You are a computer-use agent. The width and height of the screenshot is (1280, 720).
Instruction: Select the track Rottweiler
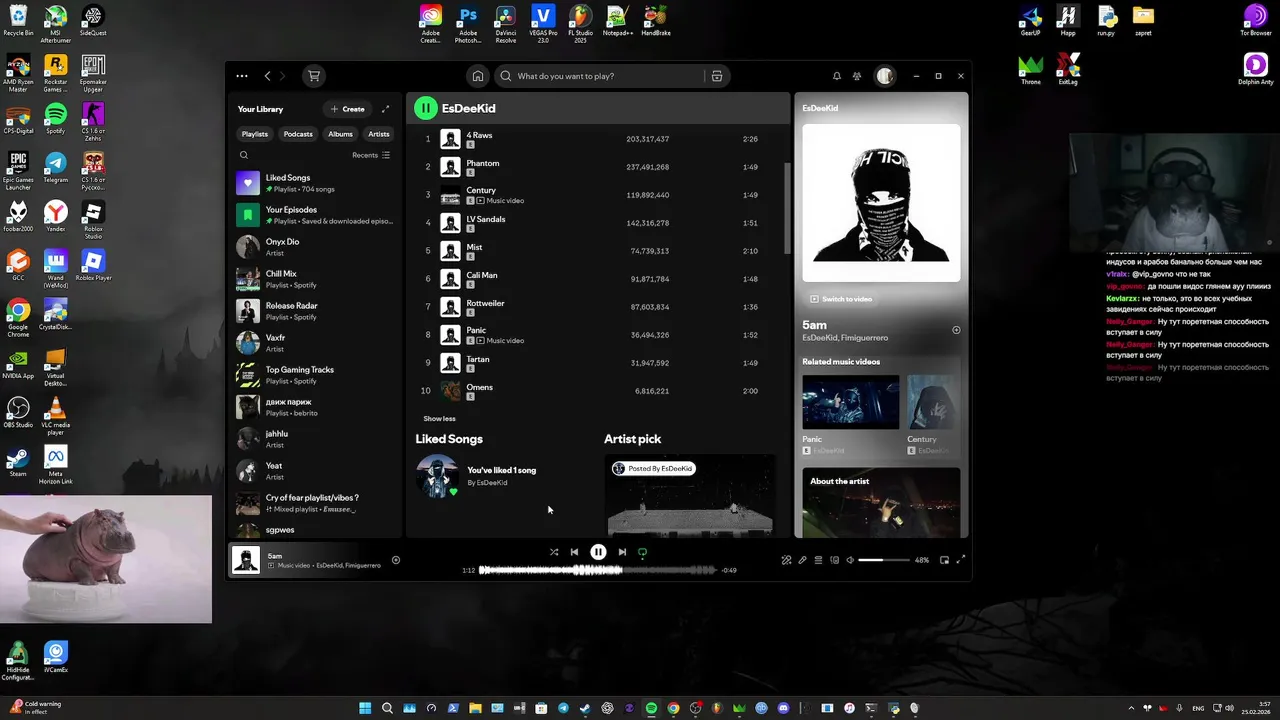coord(598,307)
